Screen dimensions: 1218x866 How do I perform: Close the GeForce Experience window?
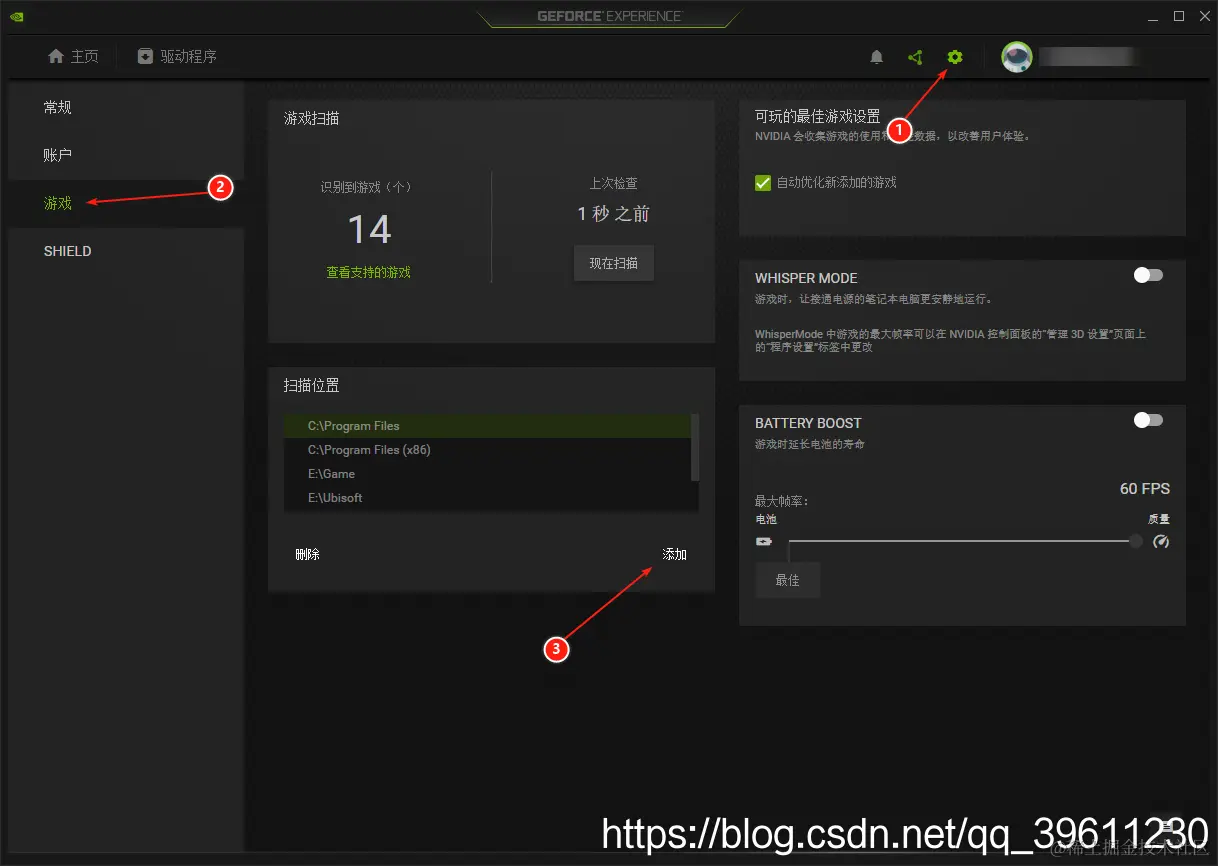[x=1203, y=16]
